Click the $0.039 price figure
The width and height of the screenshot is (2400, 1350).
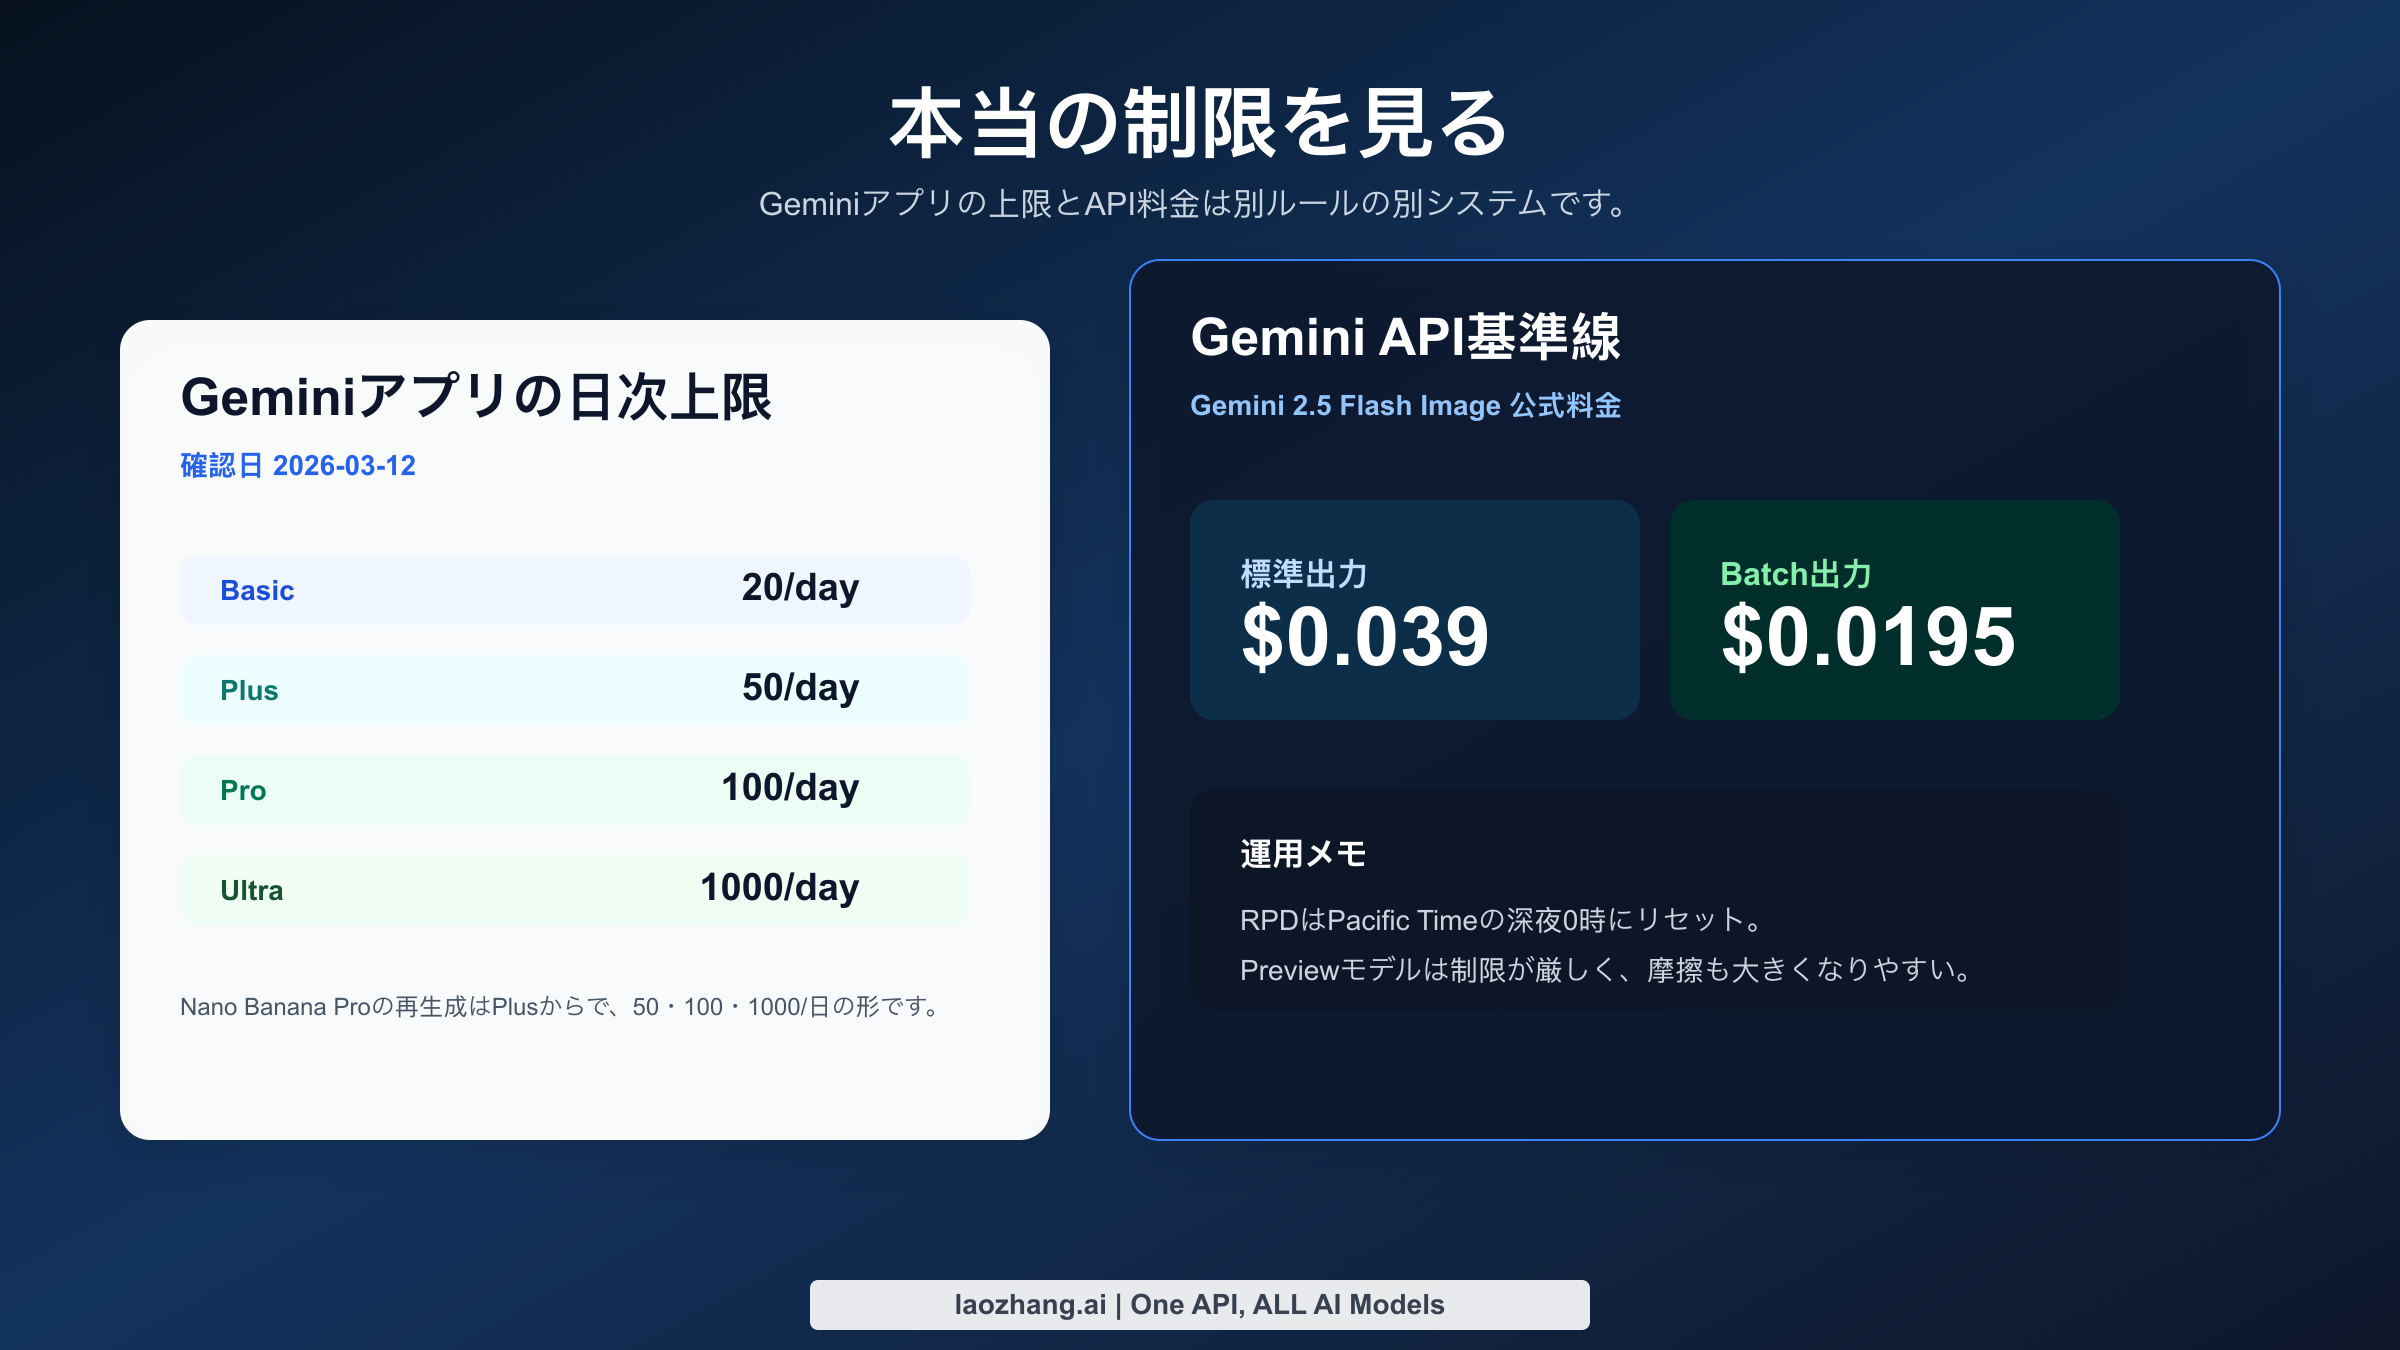tap(1363, 637)
